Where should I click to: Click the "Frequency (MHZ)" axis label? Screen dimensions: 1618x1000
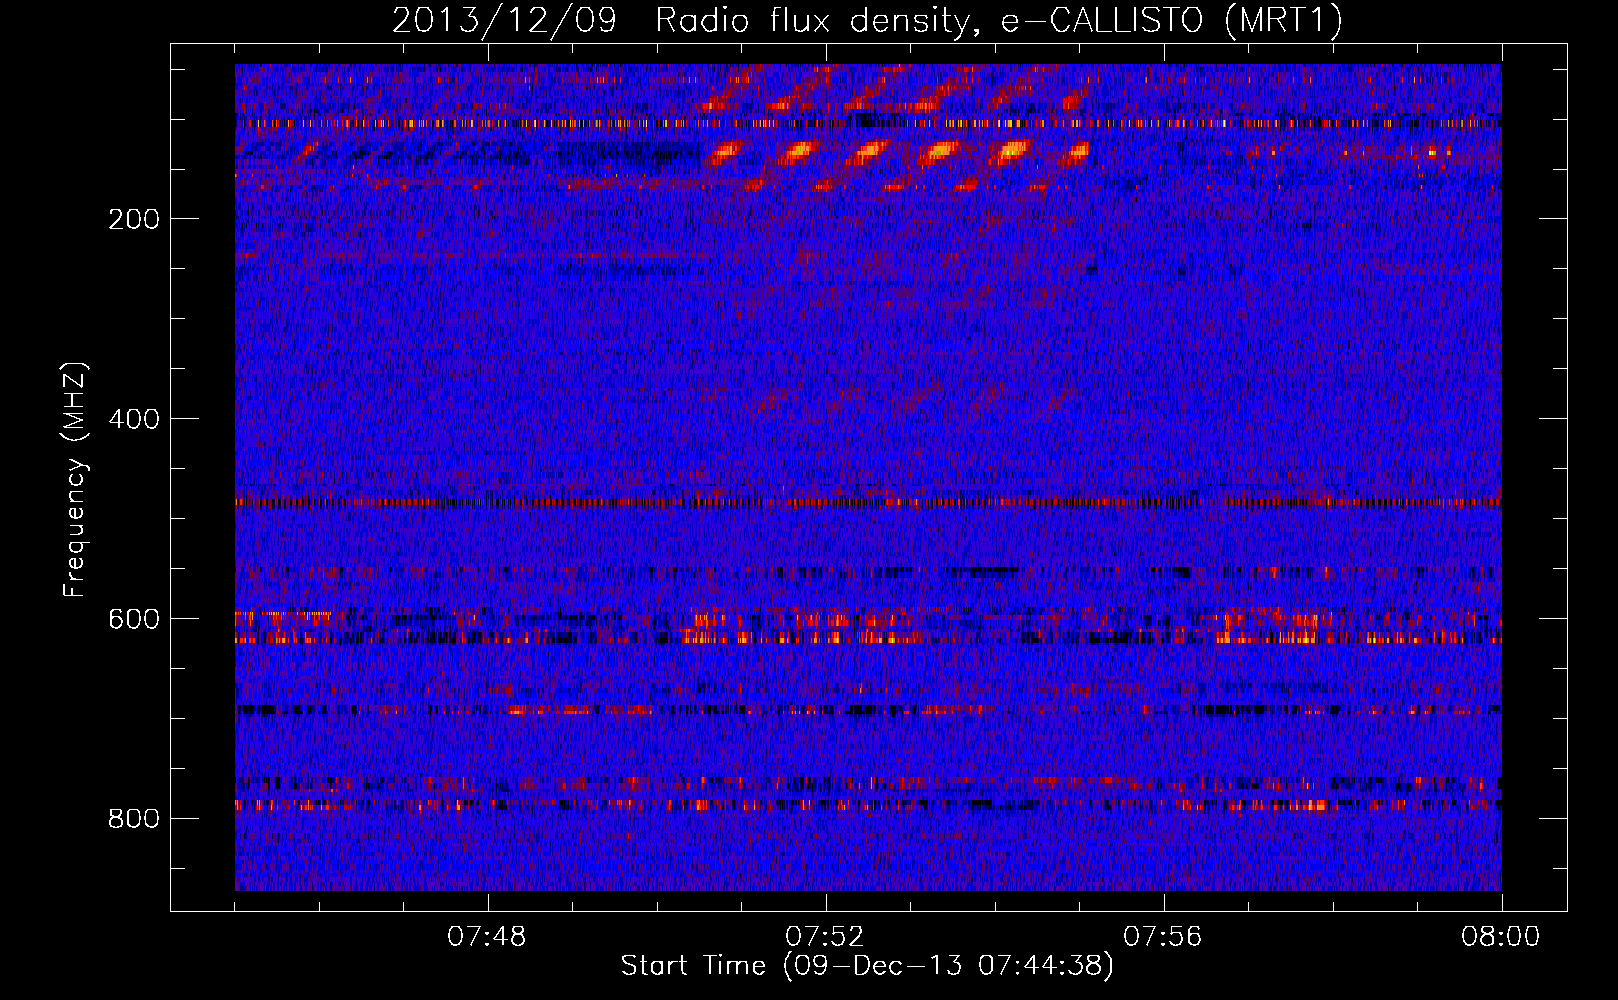tap(74, 479)
